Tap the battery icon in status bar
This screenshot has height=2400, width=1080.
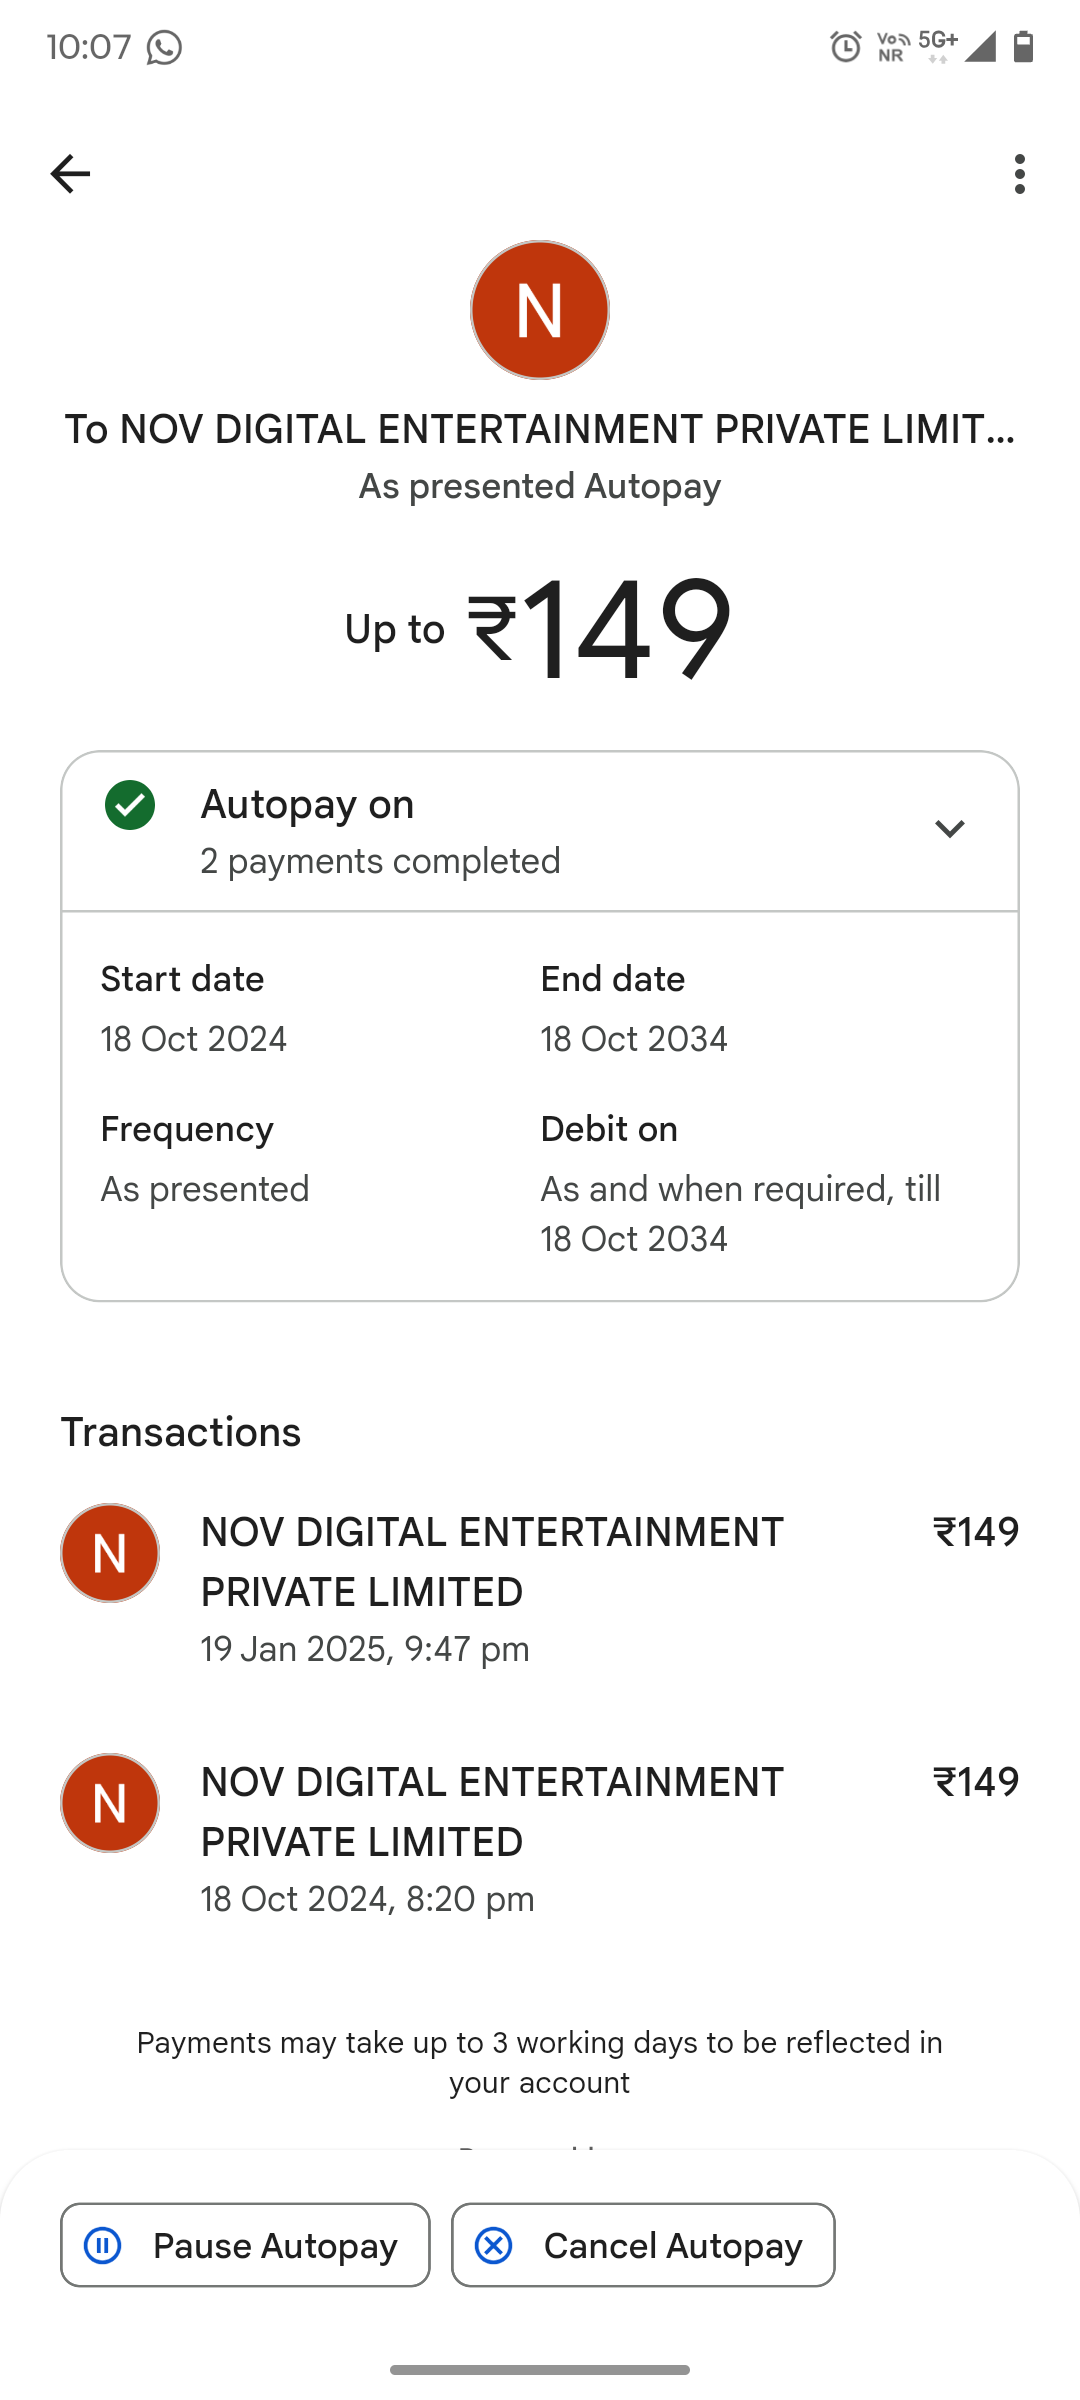pyautogui.click(x=1023, y=47)
